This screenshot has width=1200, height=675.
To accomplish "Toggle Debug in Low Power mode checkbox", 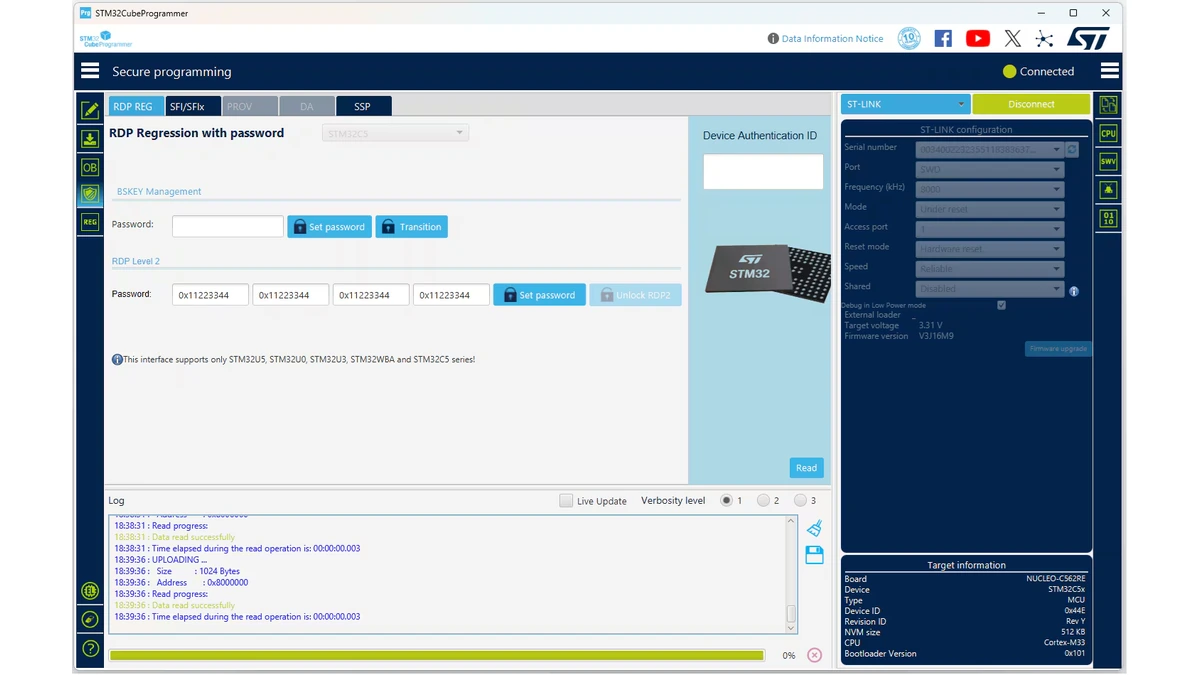I will (x=1001, y=305).
